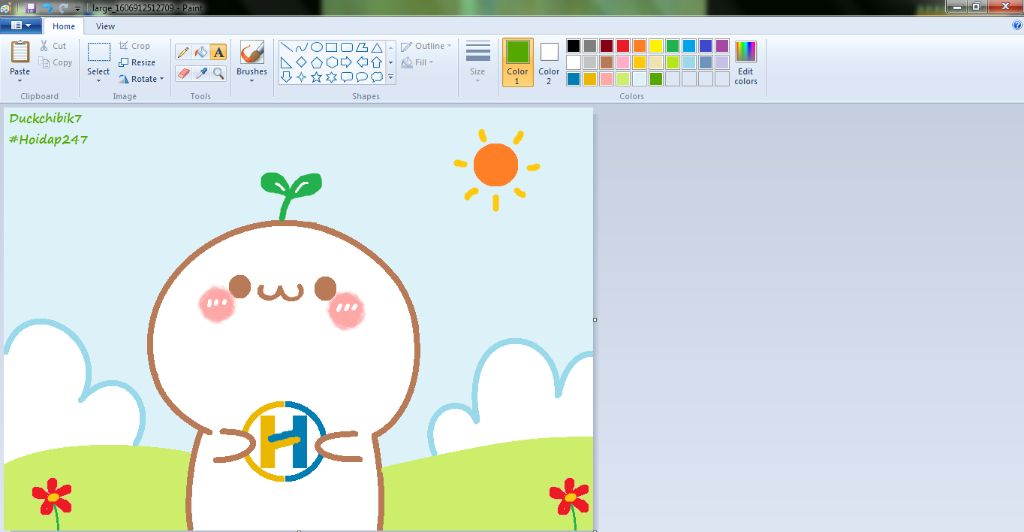Viewport: 1024px width, 532px height.
Task: Choose the Pentagon shape
Action: coord(316,62)
